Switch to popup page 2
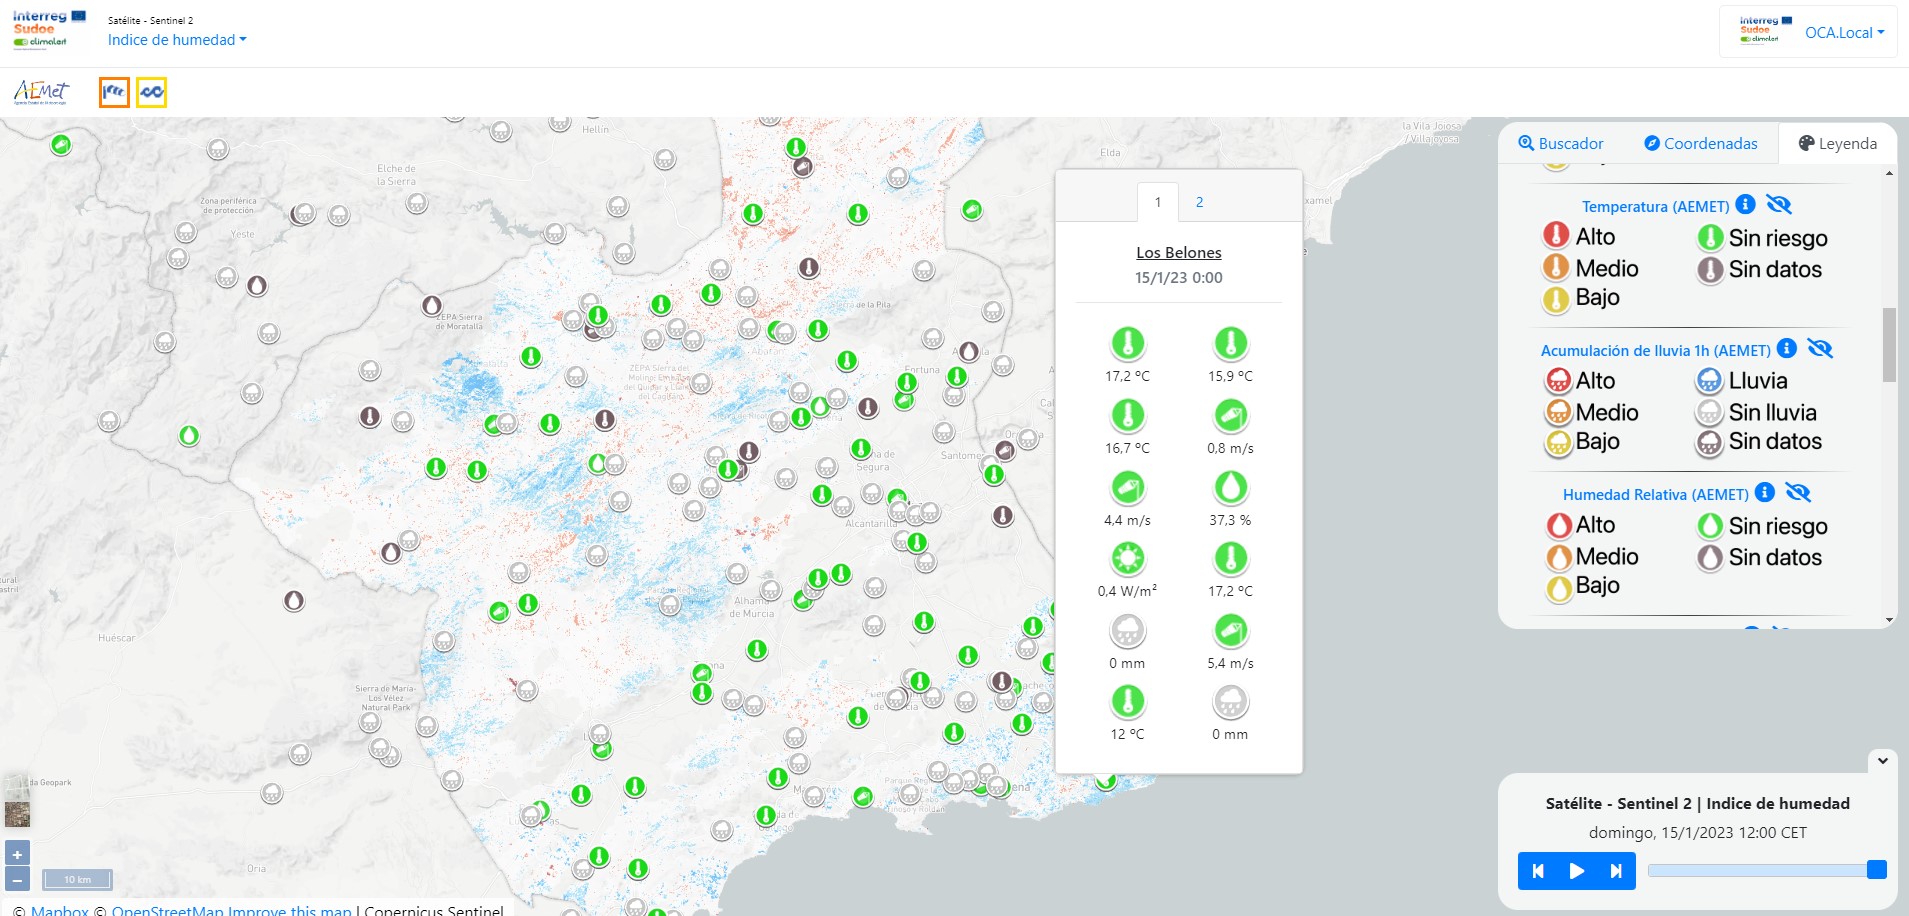Image resolution: width=1909 pixels, height=916 pixels. click(1199, 202)
